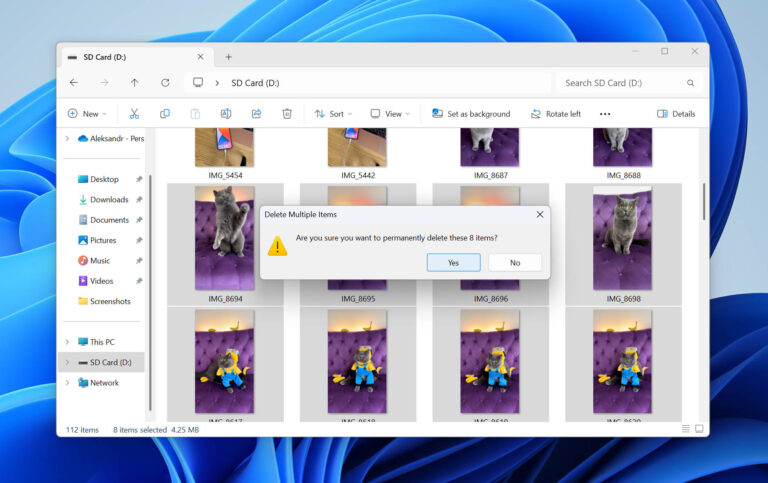Switch to large thumbnails view icon
This screenshot has width=768, height=483.
[x=699, y=429]
